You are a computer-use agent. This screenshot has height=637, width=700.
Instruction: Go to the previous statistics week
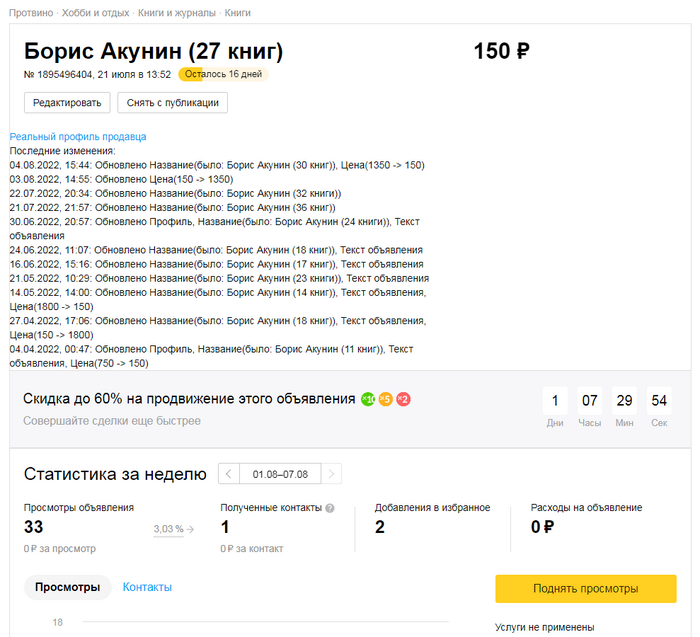(x=229, y=474)
